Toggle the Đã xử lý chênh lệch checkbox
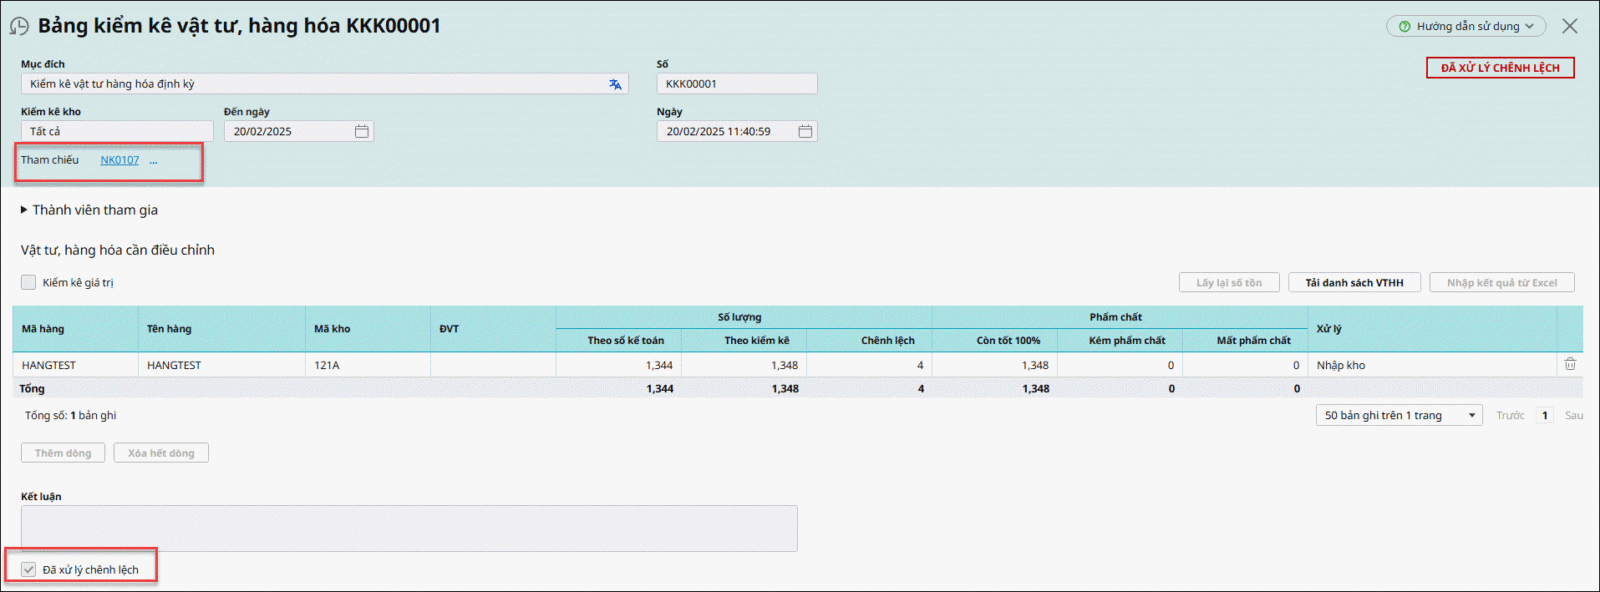This screenshot has height=592, width=1600. coord(29,570)
